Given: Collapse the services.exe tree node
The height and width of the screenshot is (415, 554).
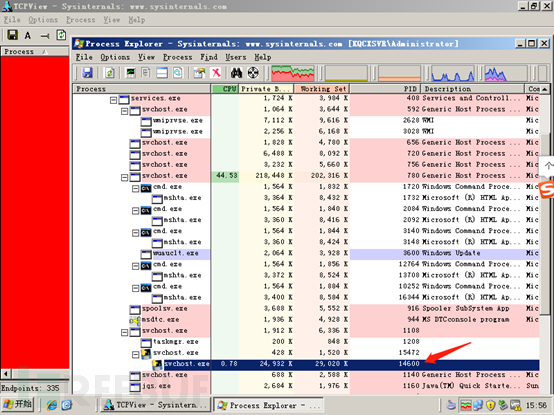Looking at the screenshot, I should 113,100.
